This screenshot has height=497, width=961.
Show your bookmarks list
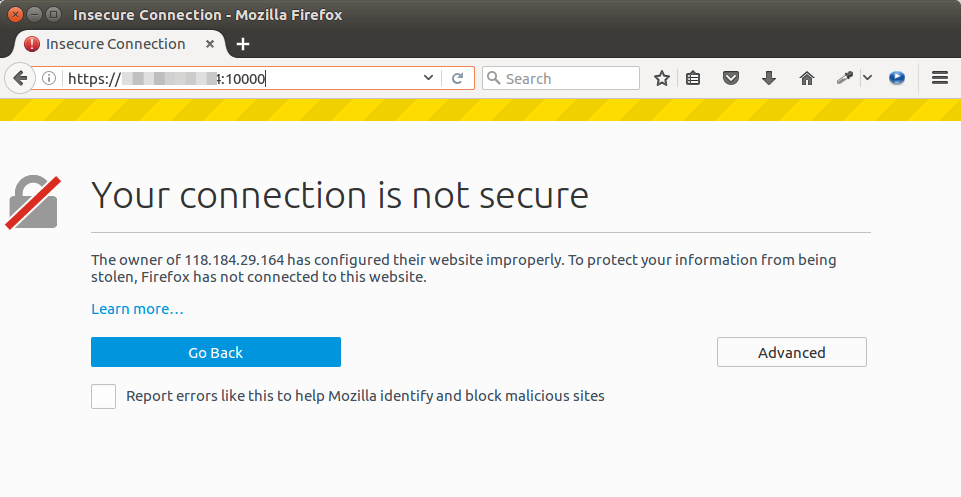click(693, 78)
